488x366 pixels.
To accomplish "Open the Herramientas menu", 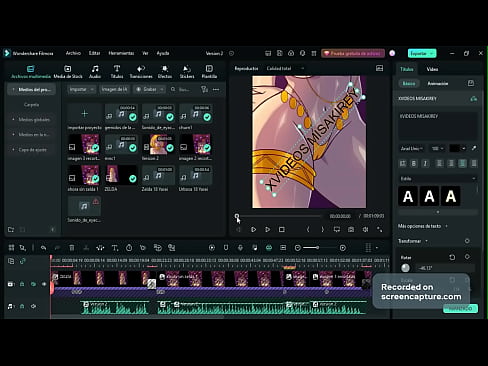I will tap(121, 53).
